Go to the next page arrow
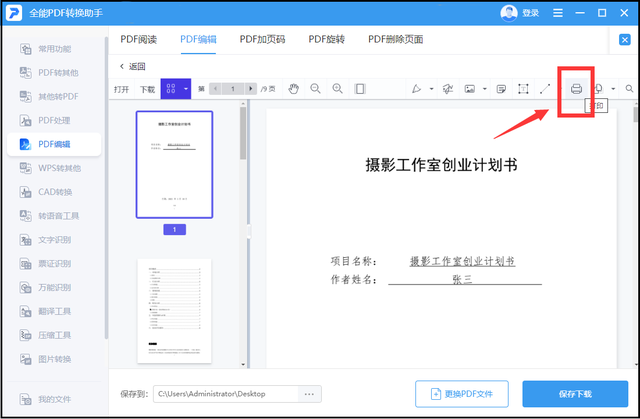The image size is (640, 419). [x=251, y=89]
